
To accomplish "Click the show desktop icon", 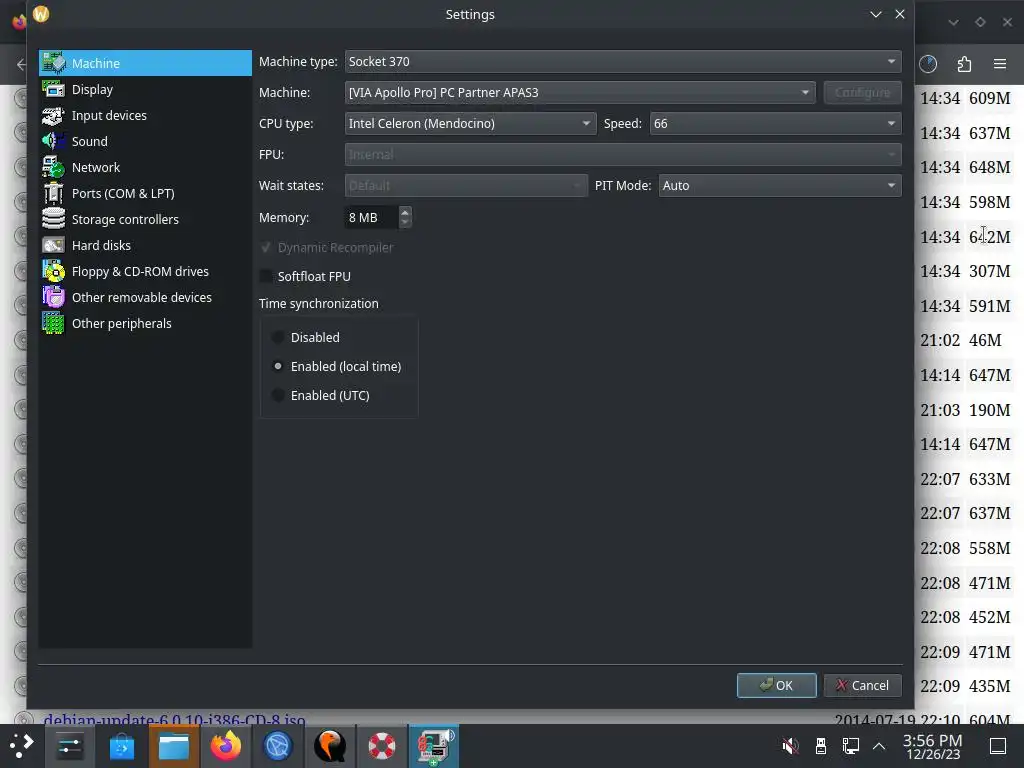I will point(998,746).
